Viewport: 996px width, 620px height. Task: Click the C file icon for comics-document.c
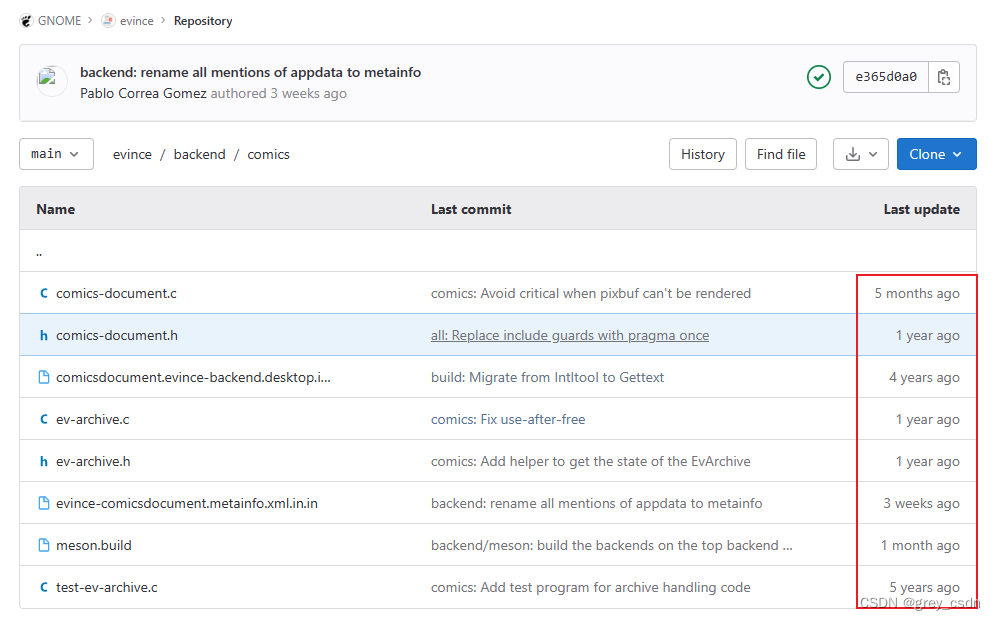[x=43, y=293]
